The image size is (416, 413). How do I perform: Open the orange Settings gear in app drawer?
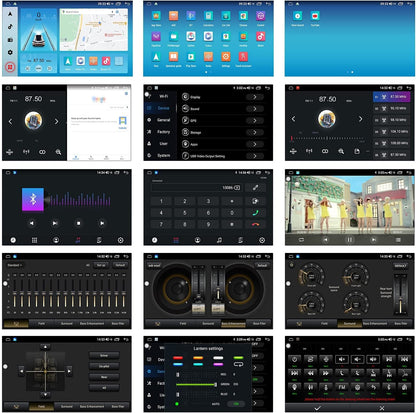[x=226, y=57]
